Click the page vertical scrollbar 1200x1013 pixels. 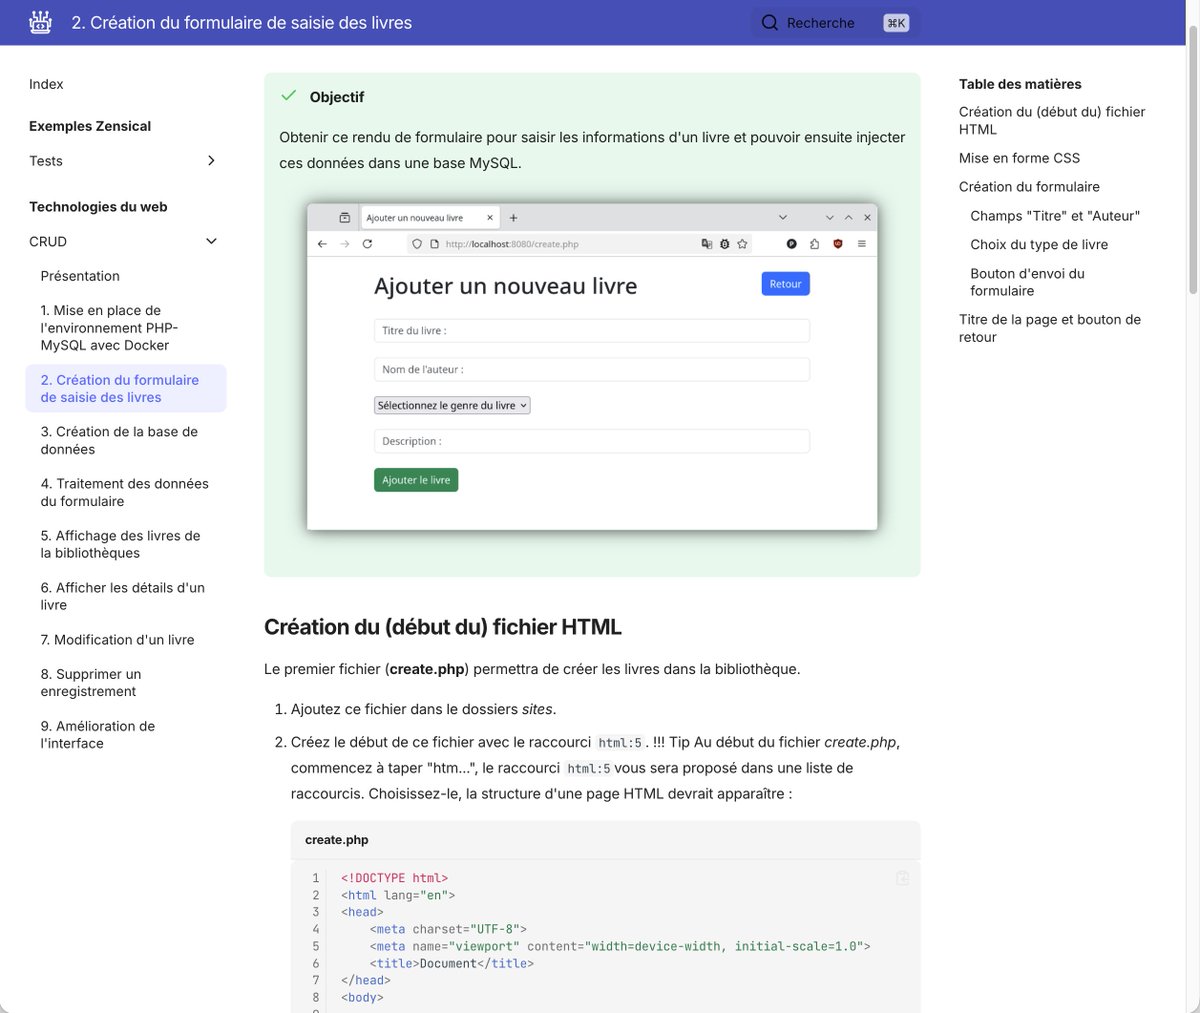(x=1192, y=160)
